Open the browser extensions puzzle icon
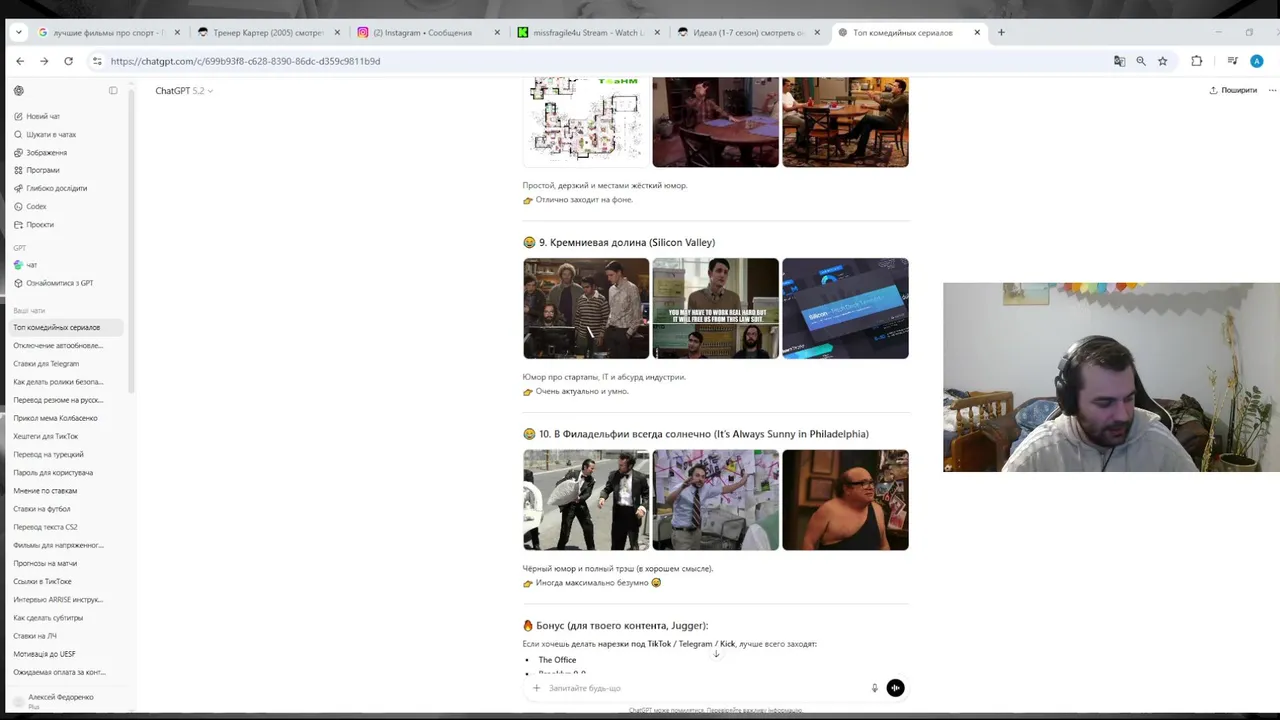Screen dimensions: 1280x720 tap(1197, 61)
